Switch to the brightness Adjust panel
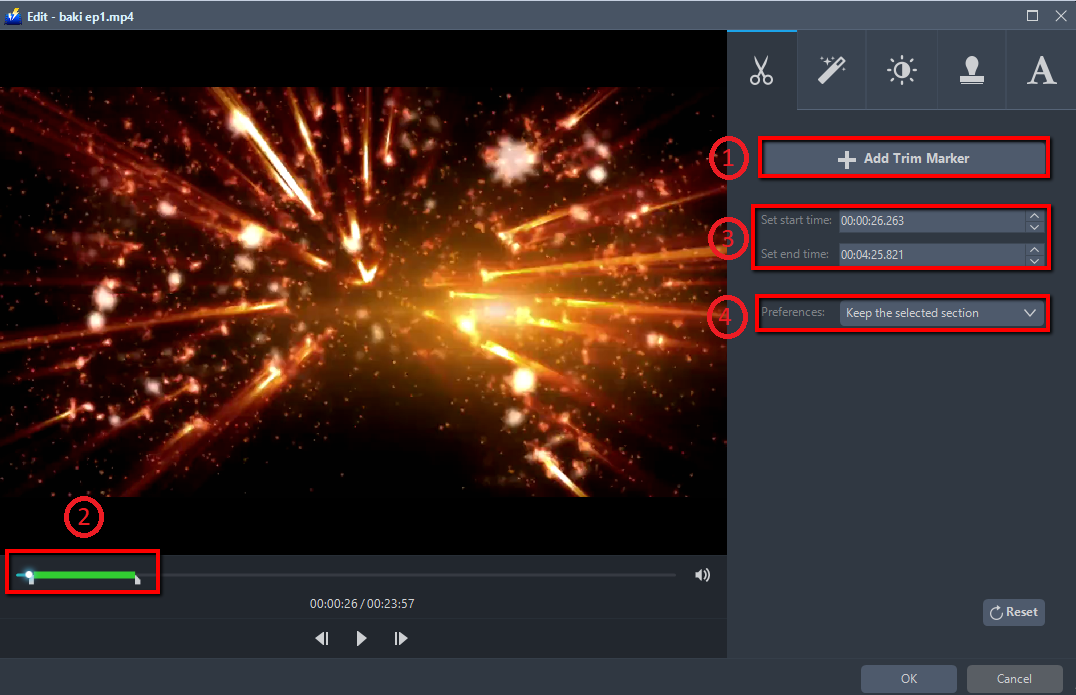 coord(901,69)
